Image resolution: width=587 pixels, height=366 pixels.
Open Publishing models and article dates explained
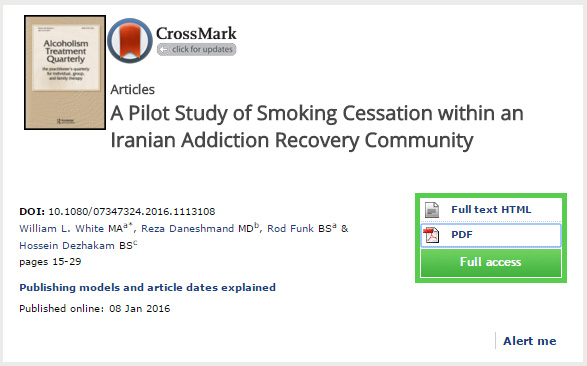(147, 287)
